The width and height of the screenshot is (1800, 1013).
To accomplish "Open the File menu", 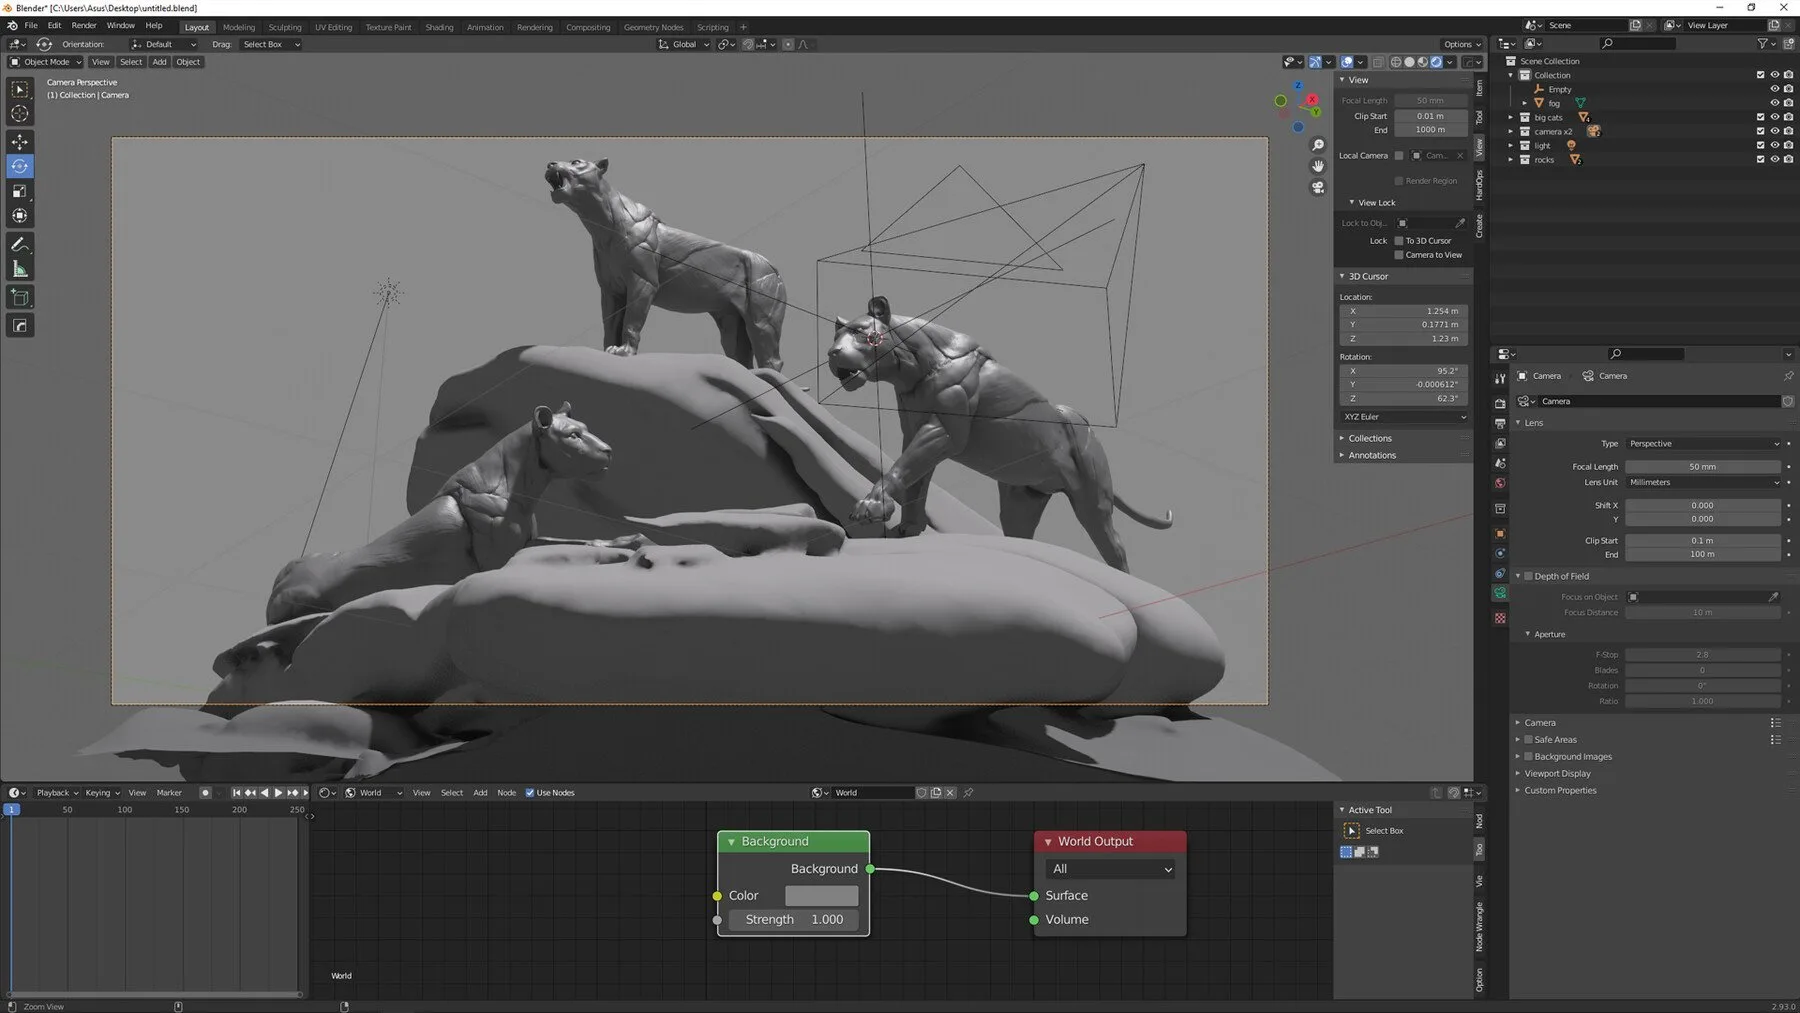I will (31, 26).
